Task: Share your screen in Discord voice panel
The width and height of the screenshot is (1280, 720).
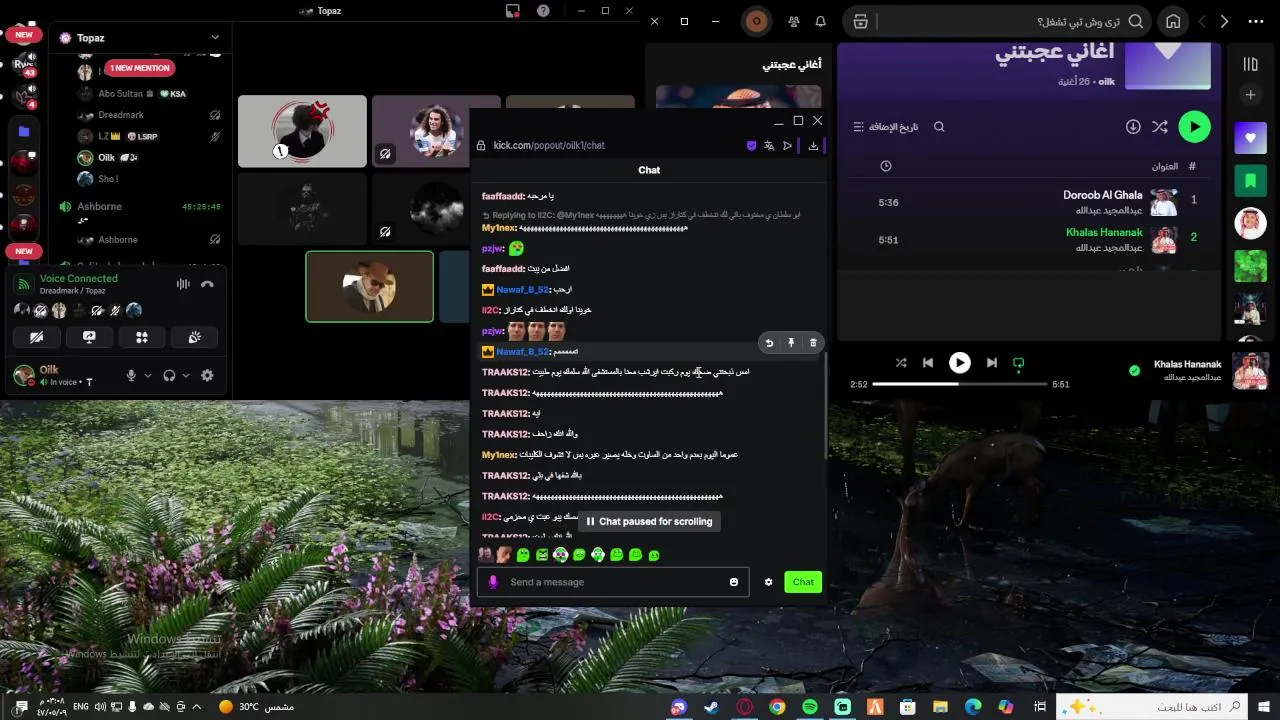Action: 89,337
